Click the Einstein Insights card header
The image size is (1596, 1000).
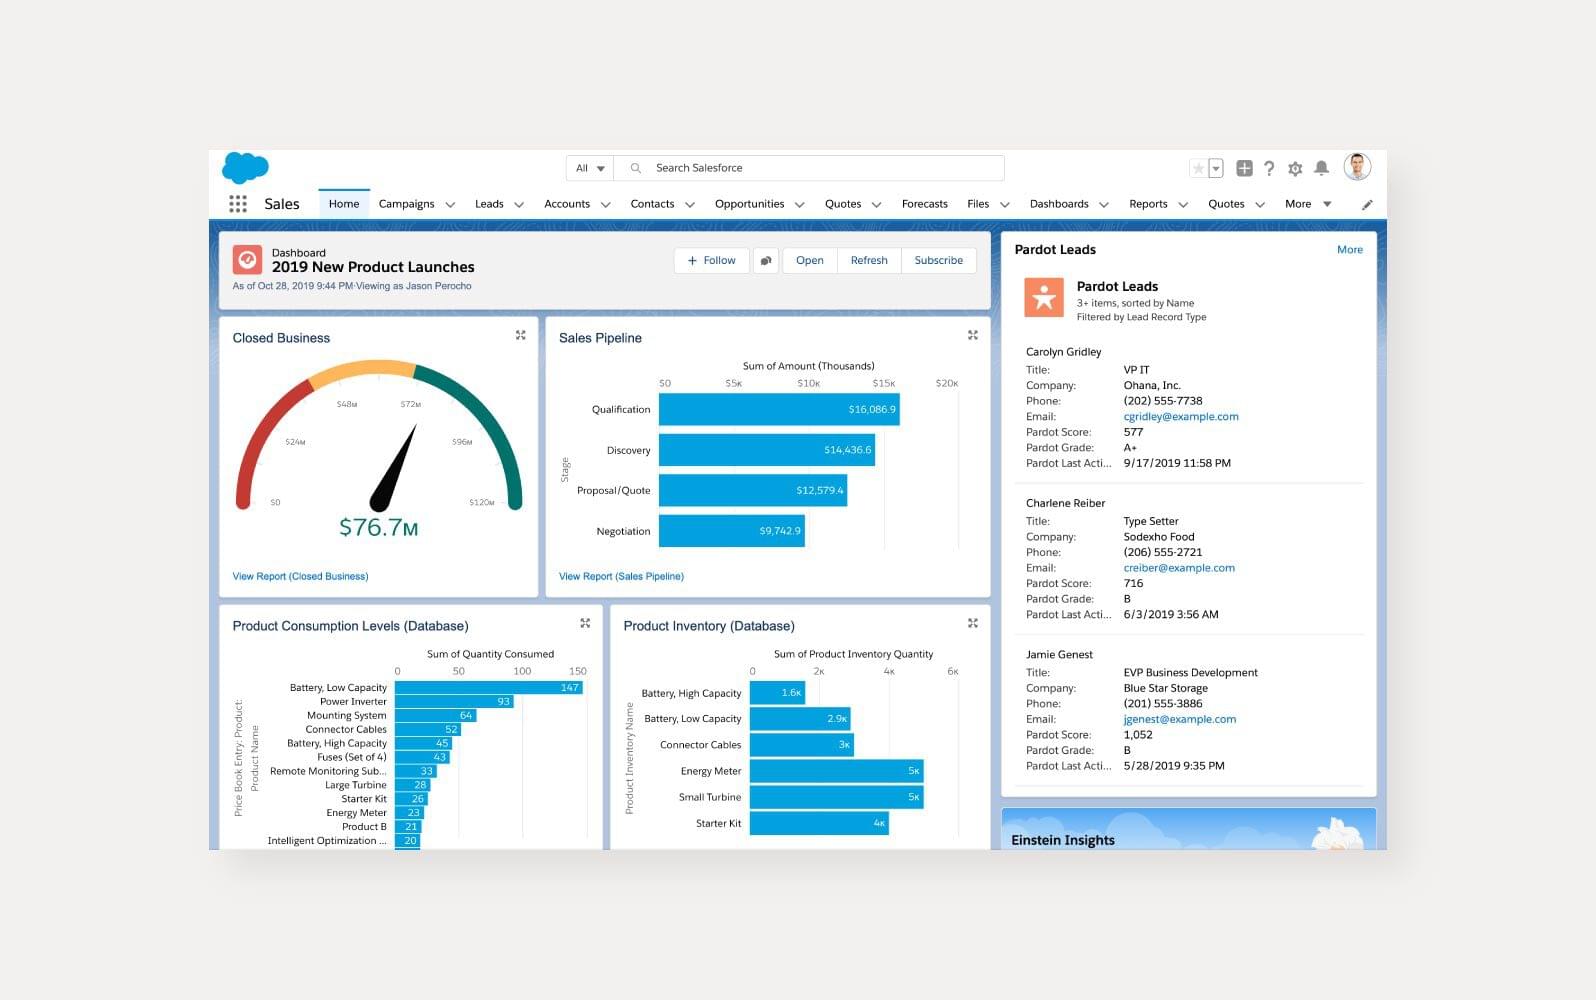(x=1189, y=830)
